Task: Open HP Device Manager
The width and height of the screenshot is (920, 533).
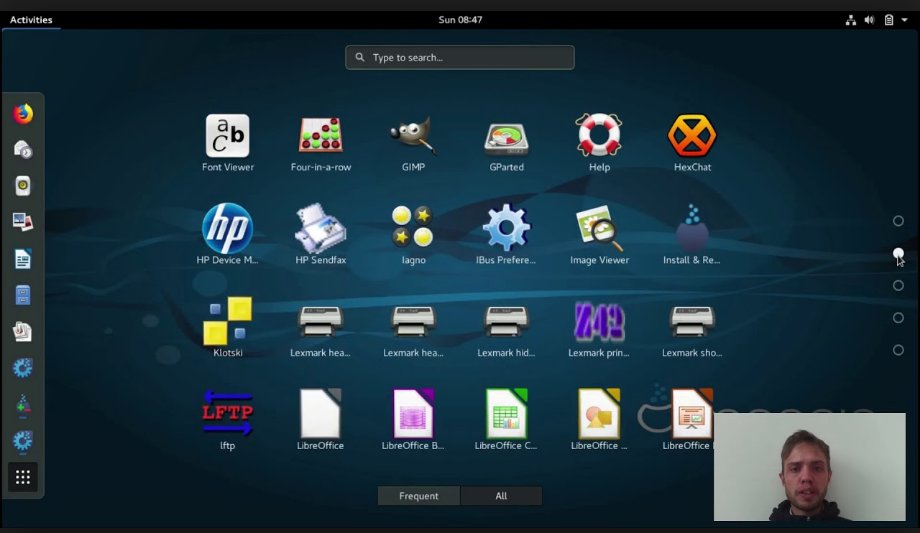Action: point(228,228)
